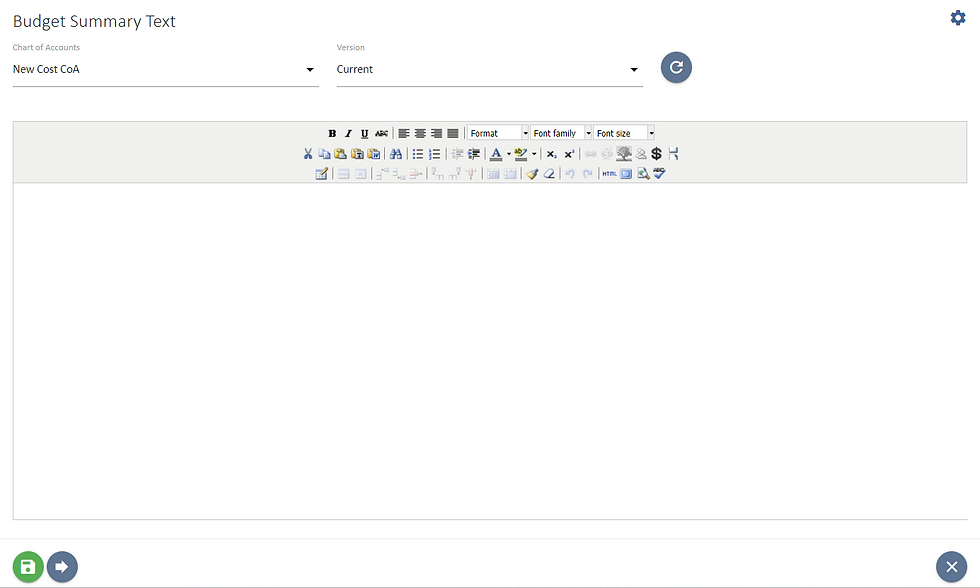This screenshot has width=980, height=588.
Task: Apply superscript formatting
Action: pos(569,154)
